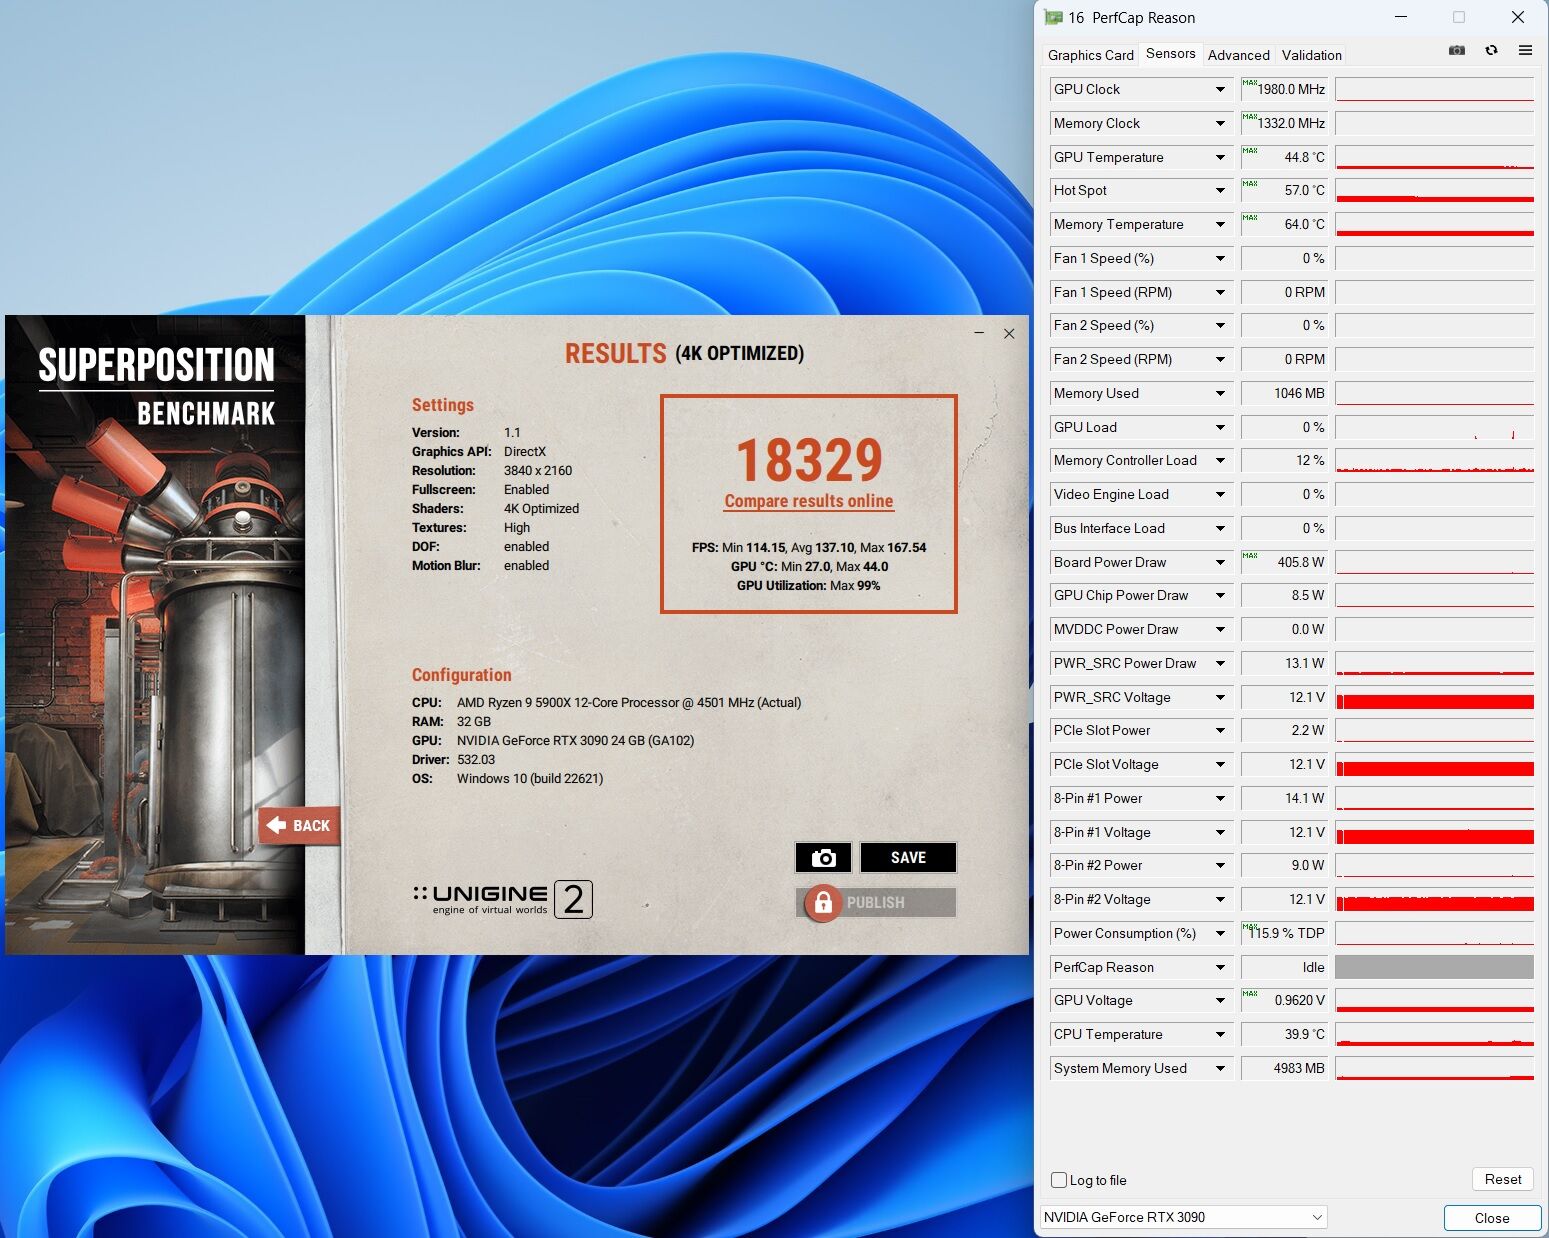
Task: Expand 8-Pin #2 Voltage dropdown
Action: click(1220, 899)
